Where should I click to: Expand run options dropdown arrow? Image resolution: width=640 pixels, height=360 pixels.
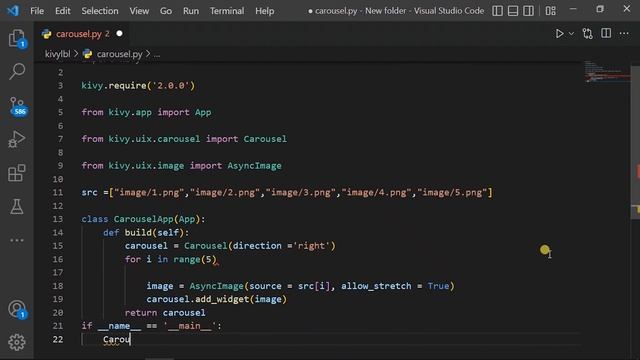click(x=571, y=33)
